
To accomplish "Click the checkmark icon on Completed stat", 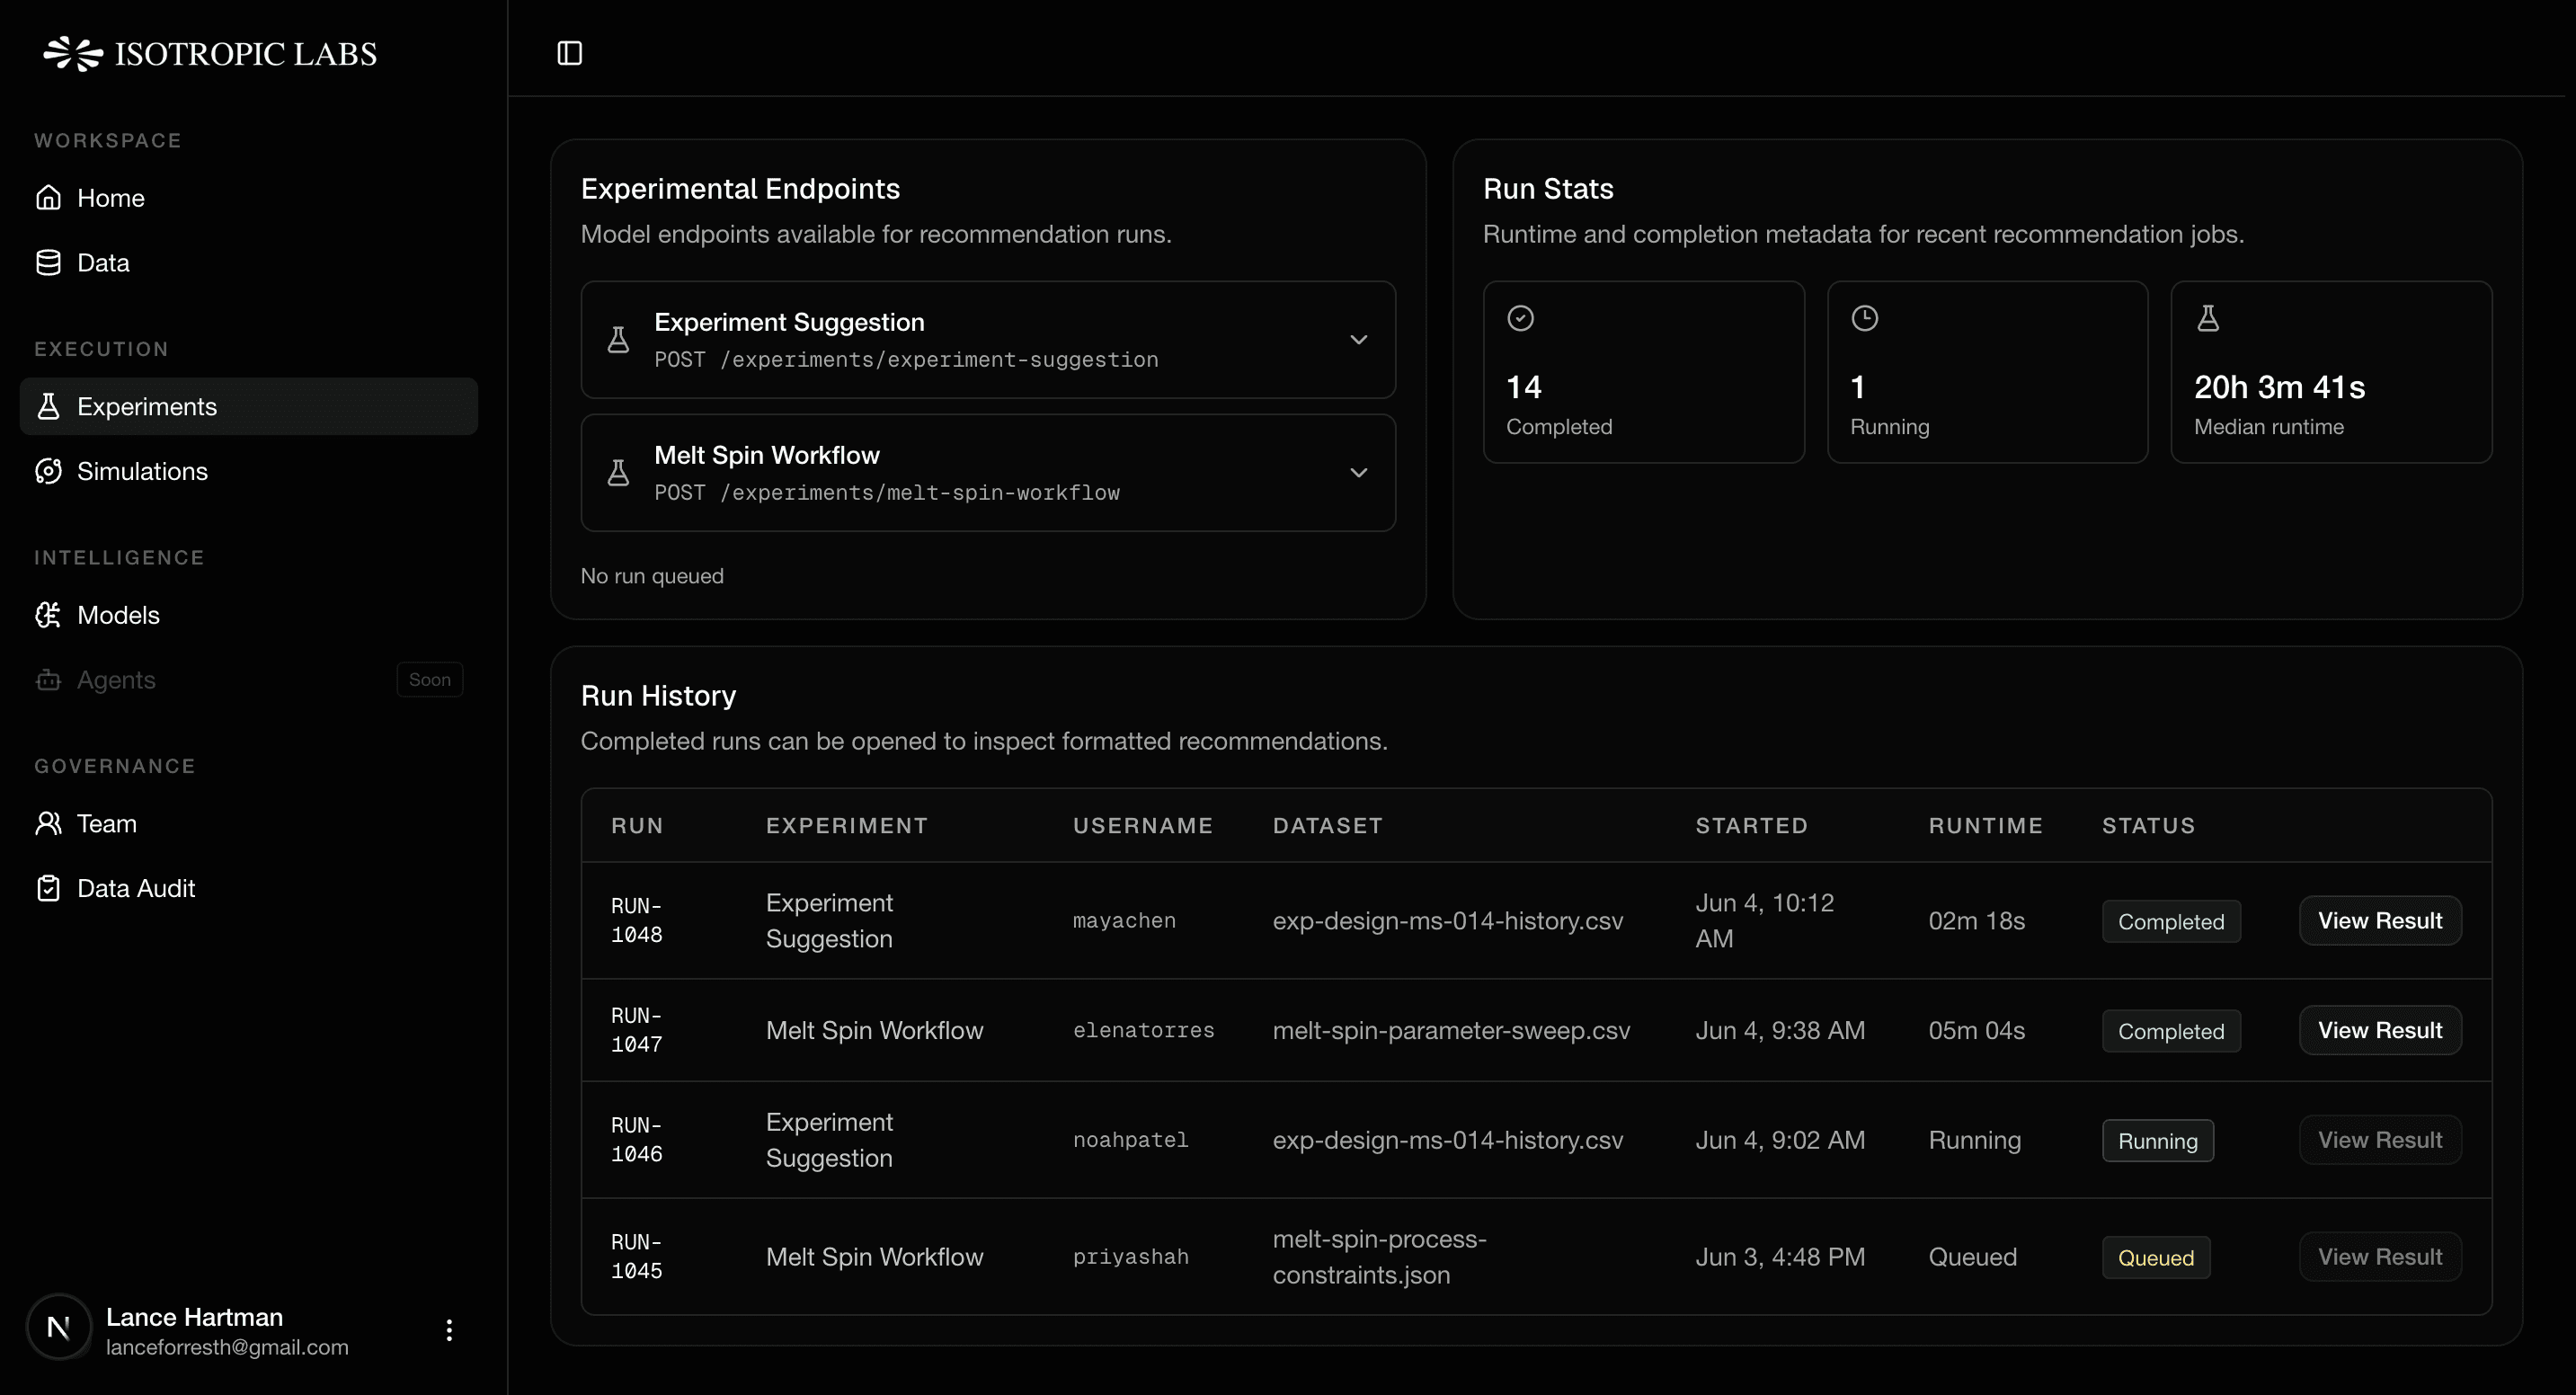I will tap(1521, 318).
